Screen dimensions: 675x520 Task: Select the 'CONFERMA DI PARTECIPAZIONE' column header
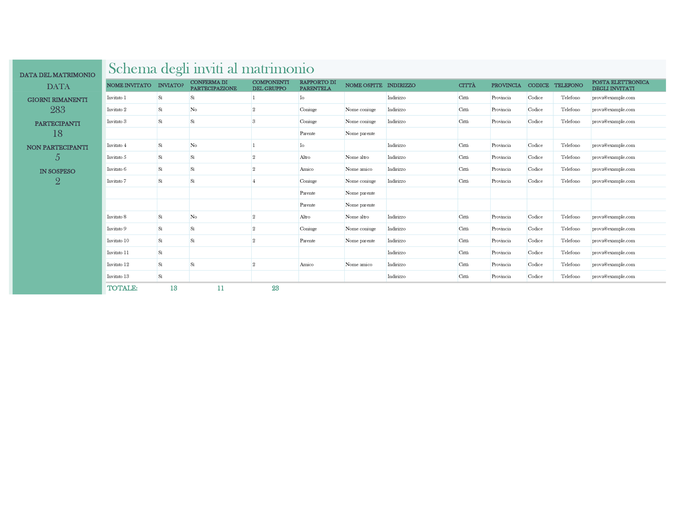tap(214, 85)
